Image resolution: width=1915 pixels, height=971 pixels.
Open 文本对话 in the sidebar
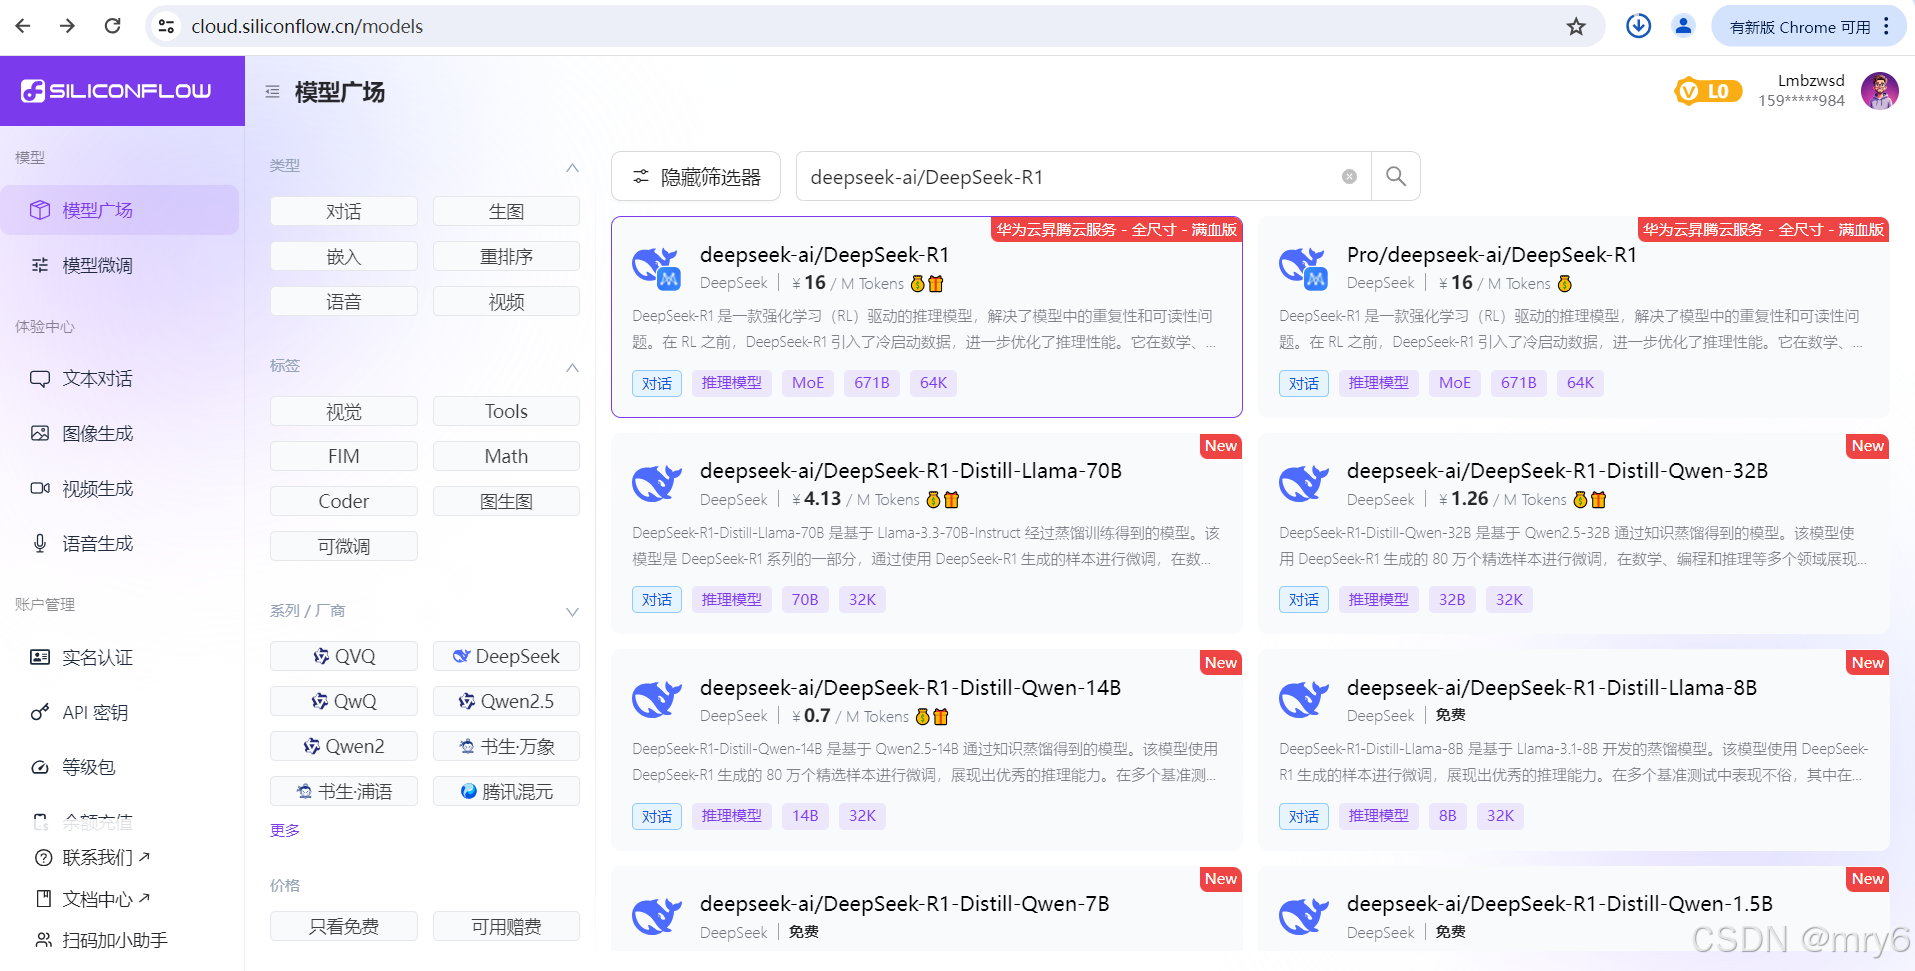pyautogui.click(x=119, y=378)
